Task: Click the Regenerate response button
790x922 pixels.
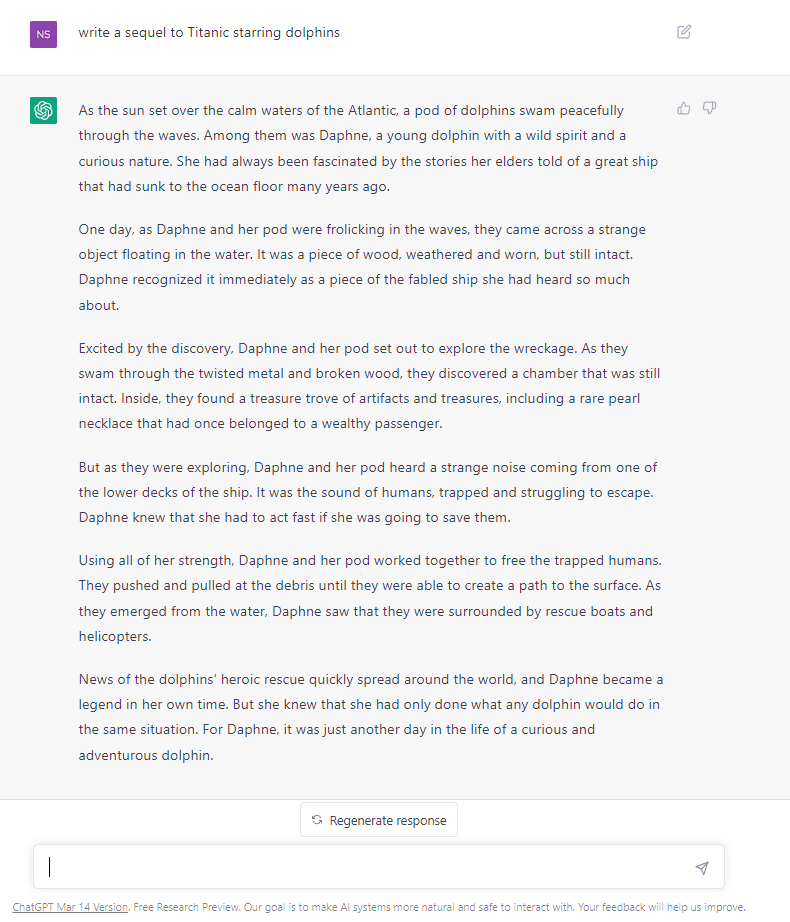Action: coord(379,820)
